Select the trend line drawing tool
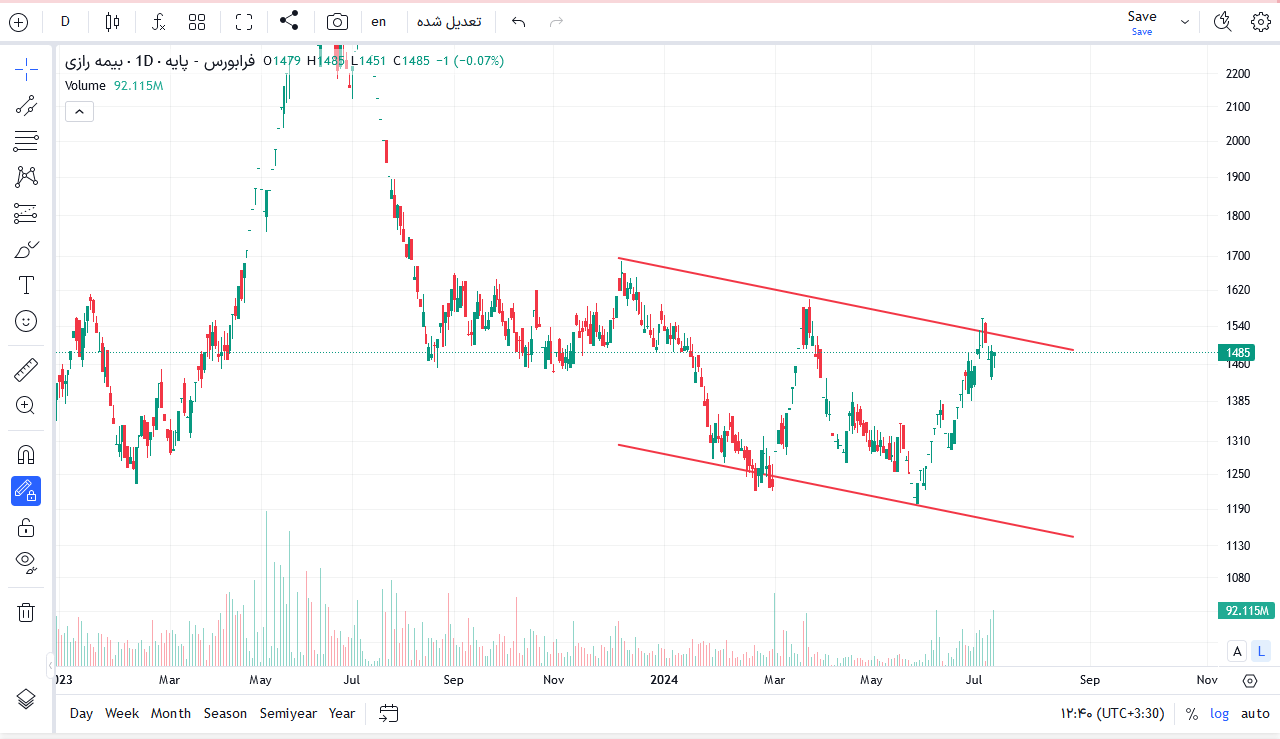The width and height of the screenshot is (1280, 739). (x=26, y=105)
